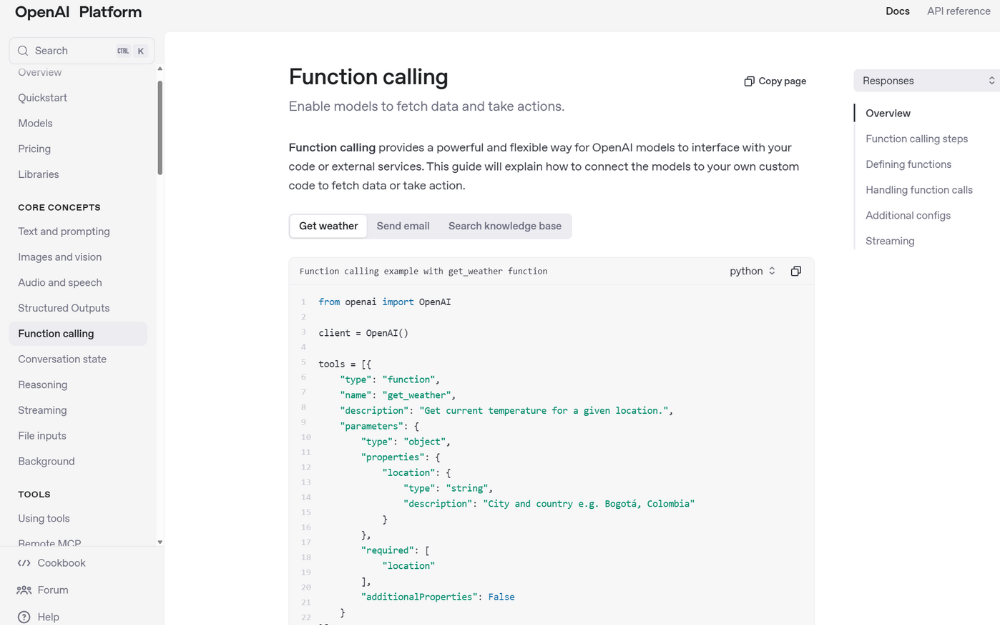Click the 'client = OpenAI()' code line
This screenshot has width=1000, height=625.
coord(363,333)
